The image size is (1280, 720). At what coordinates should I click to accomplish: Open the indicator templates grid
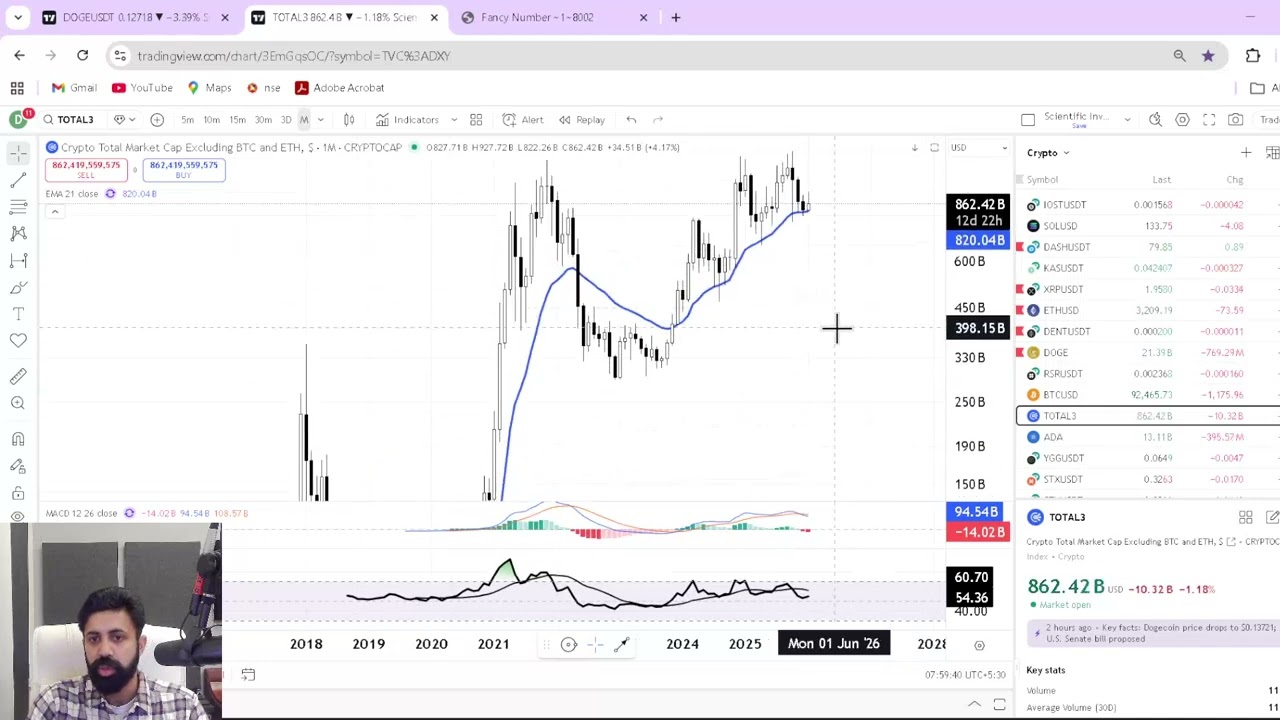tap(476, 120)
